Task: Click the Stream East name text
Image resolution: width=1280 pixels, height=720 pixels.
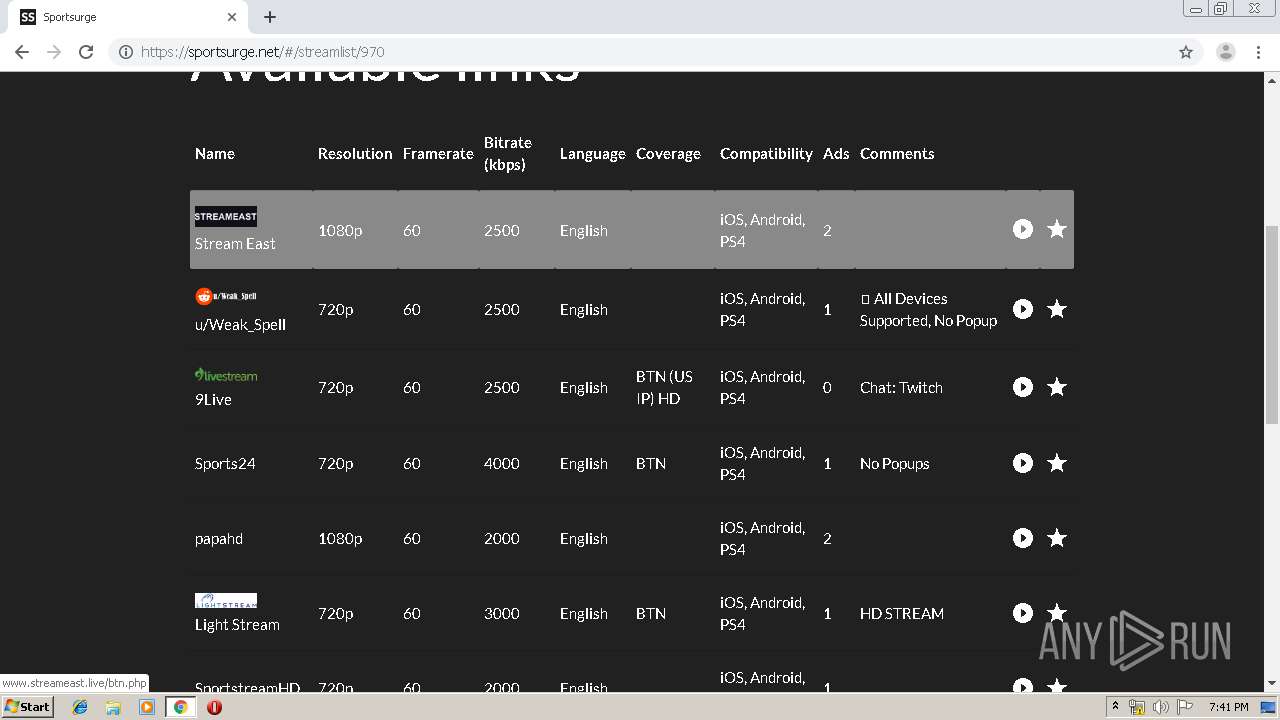Action: [235, 243]
